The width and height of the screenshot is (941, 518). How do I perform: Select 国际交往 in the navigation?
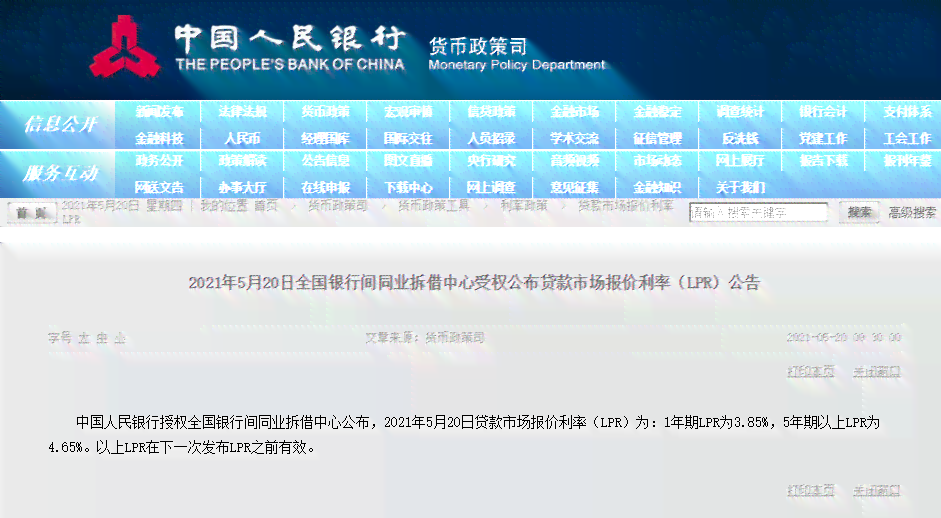(408, 139)
